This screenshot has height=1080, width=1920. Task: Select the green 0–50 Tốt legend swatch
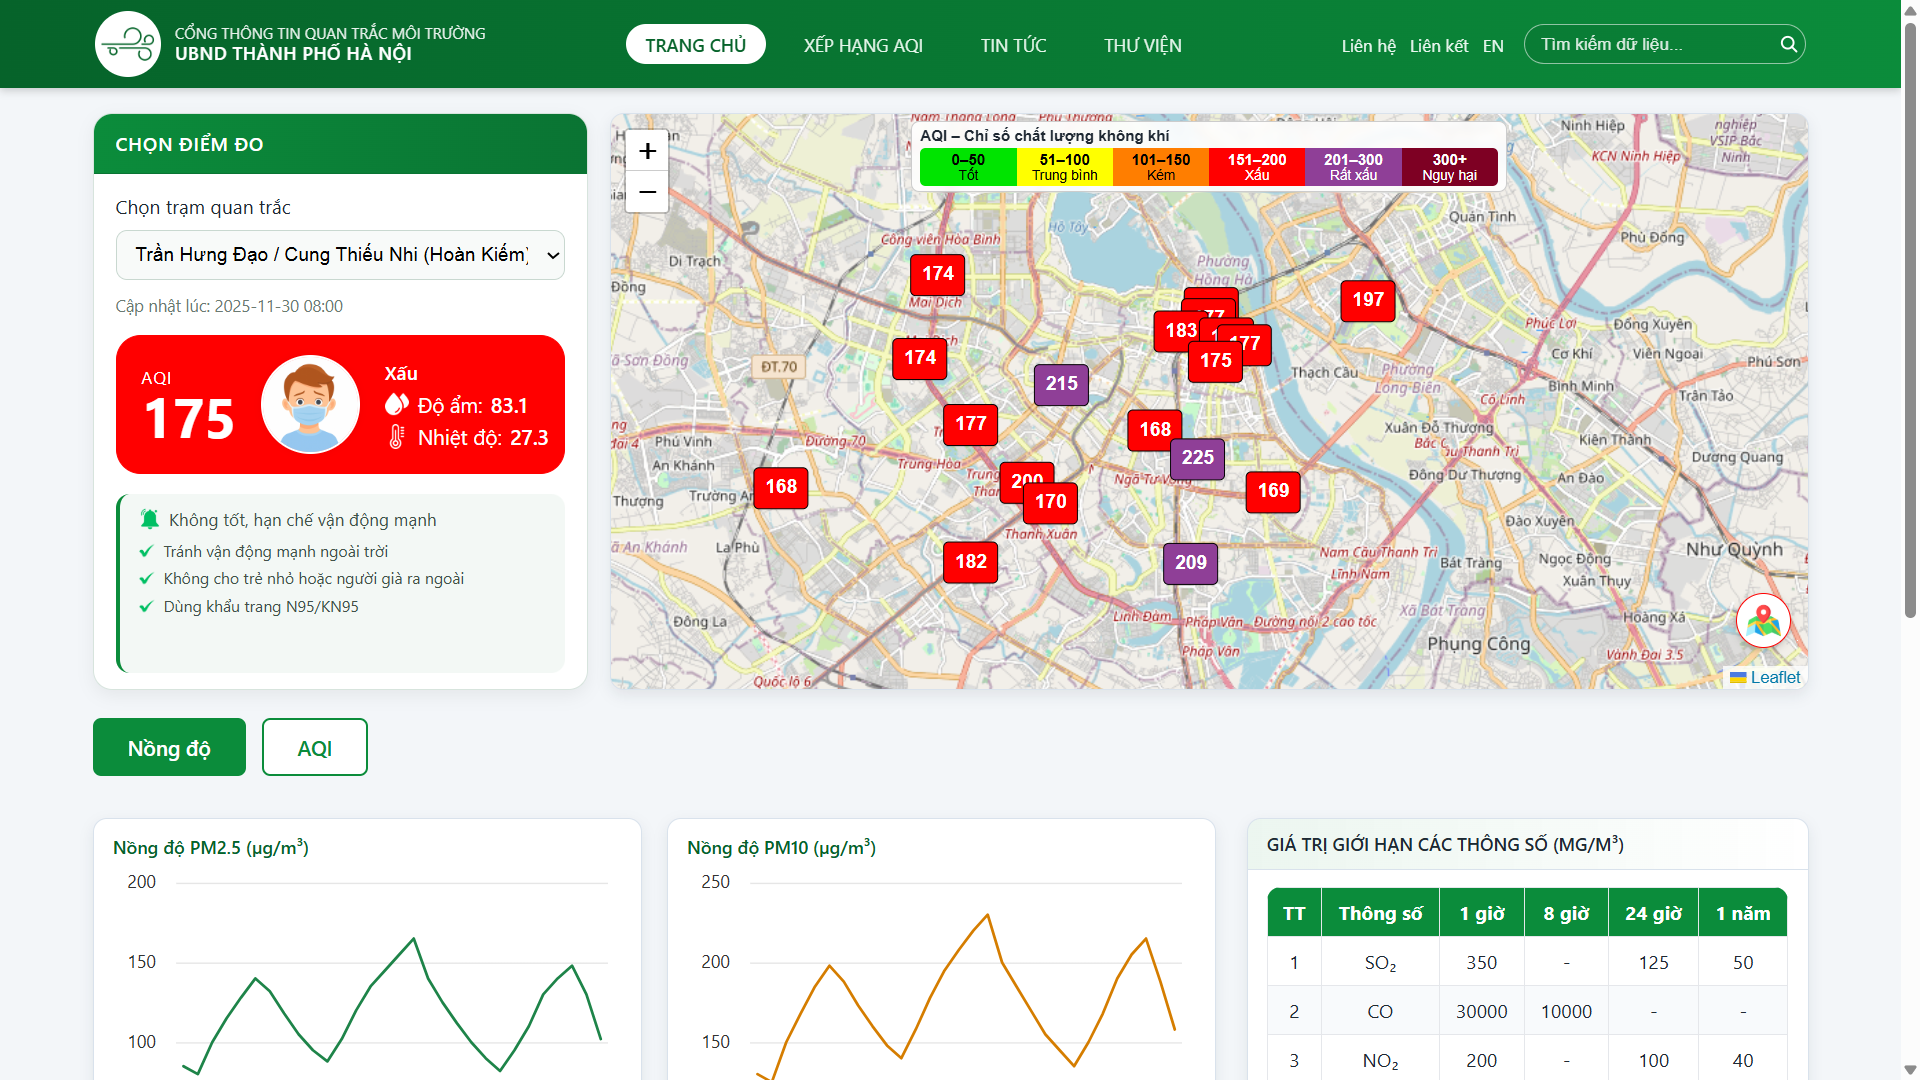coord(967,166)
